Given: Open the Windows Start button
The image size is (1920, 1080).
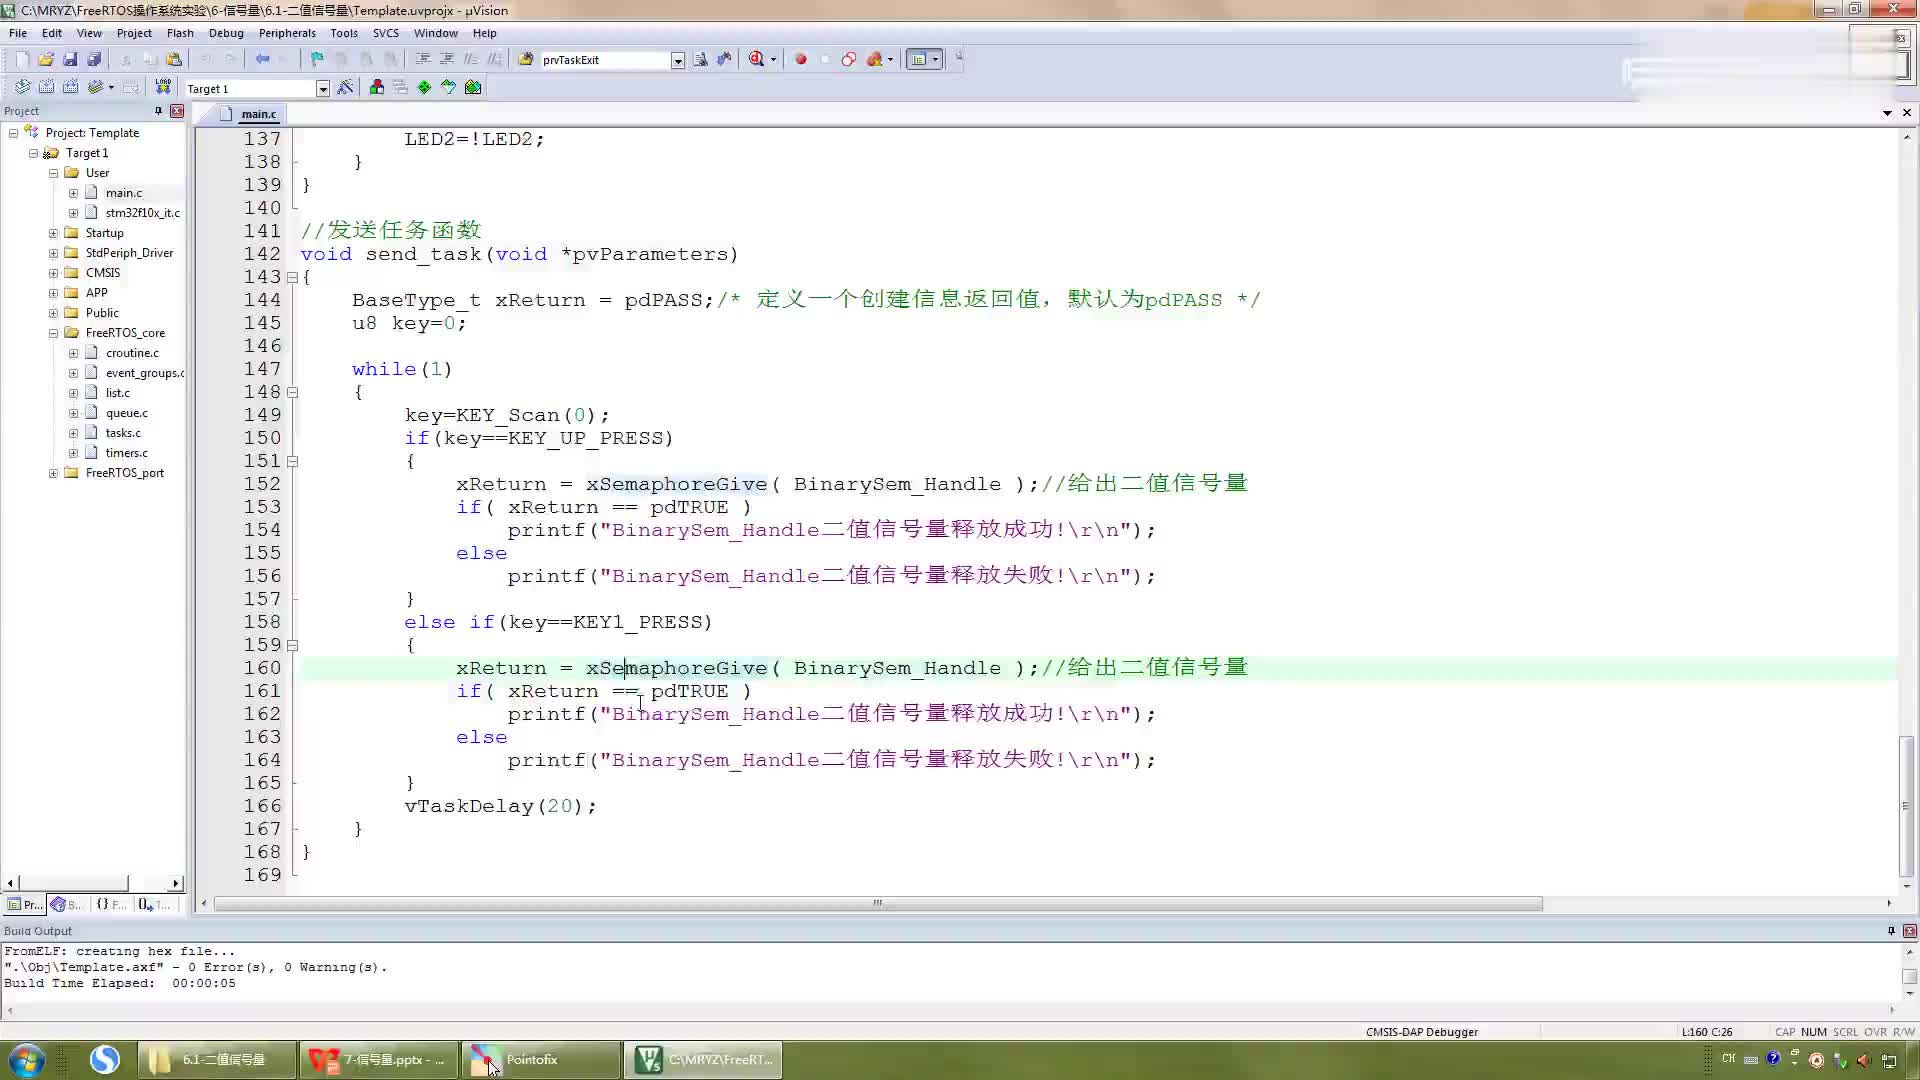Looking at the screenshot, I should pyautogui.click(x=26, y=1059).
